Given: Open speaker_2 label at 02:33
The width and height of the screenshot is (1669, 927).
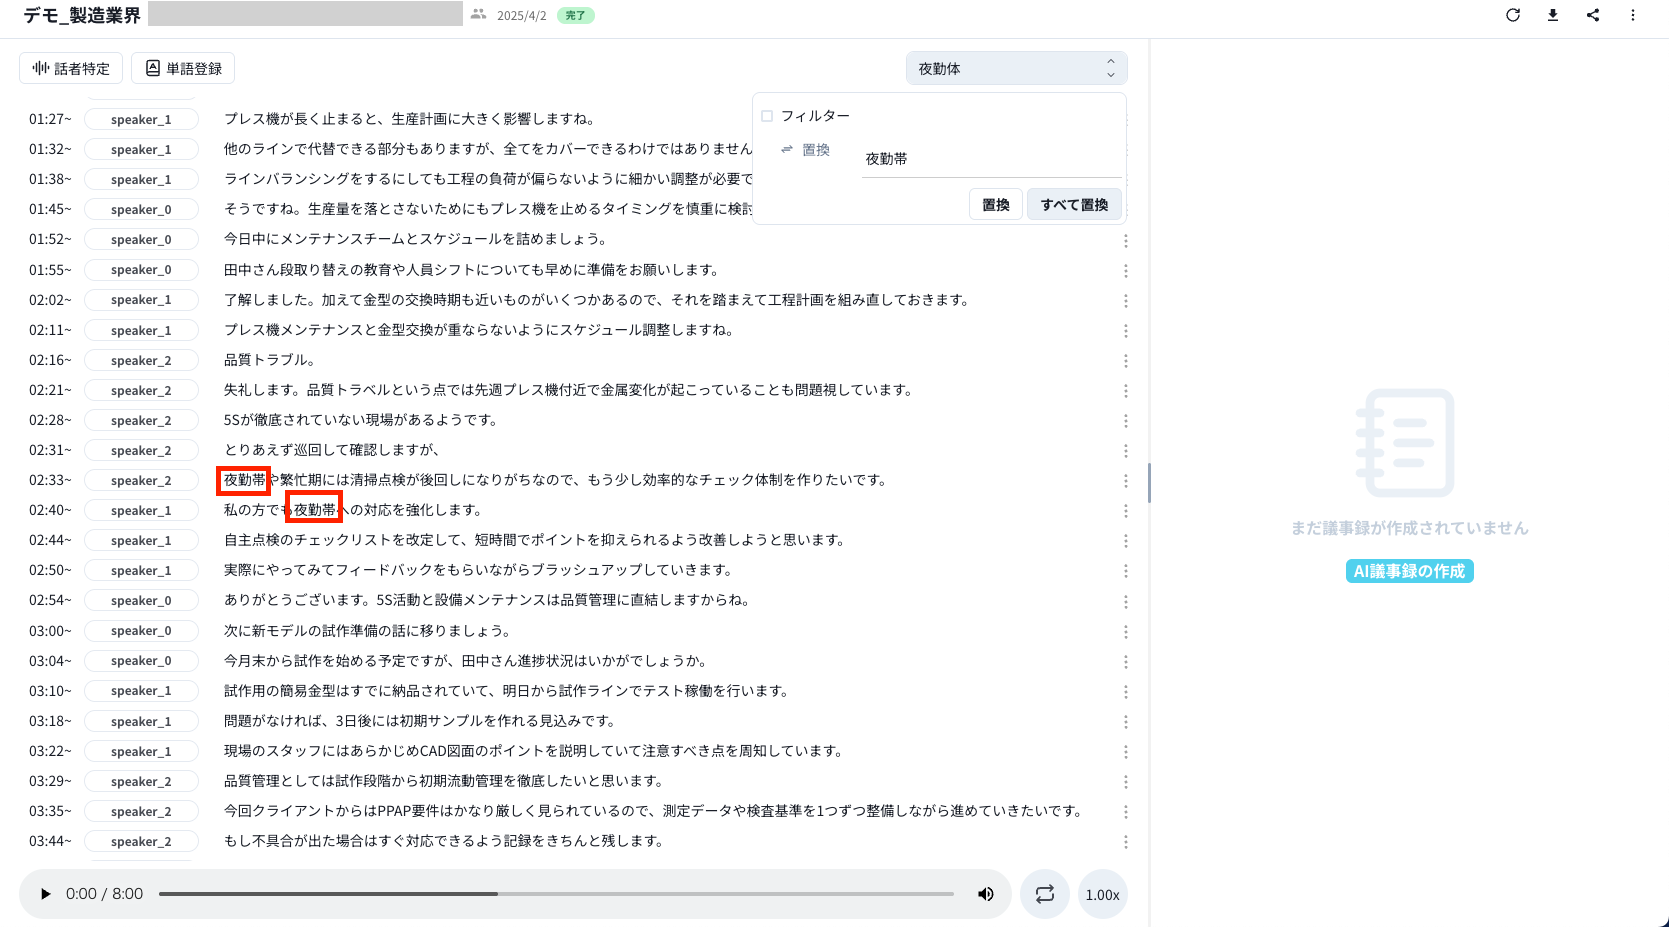Looking at the screenshot, I should (x=141, y=481).
